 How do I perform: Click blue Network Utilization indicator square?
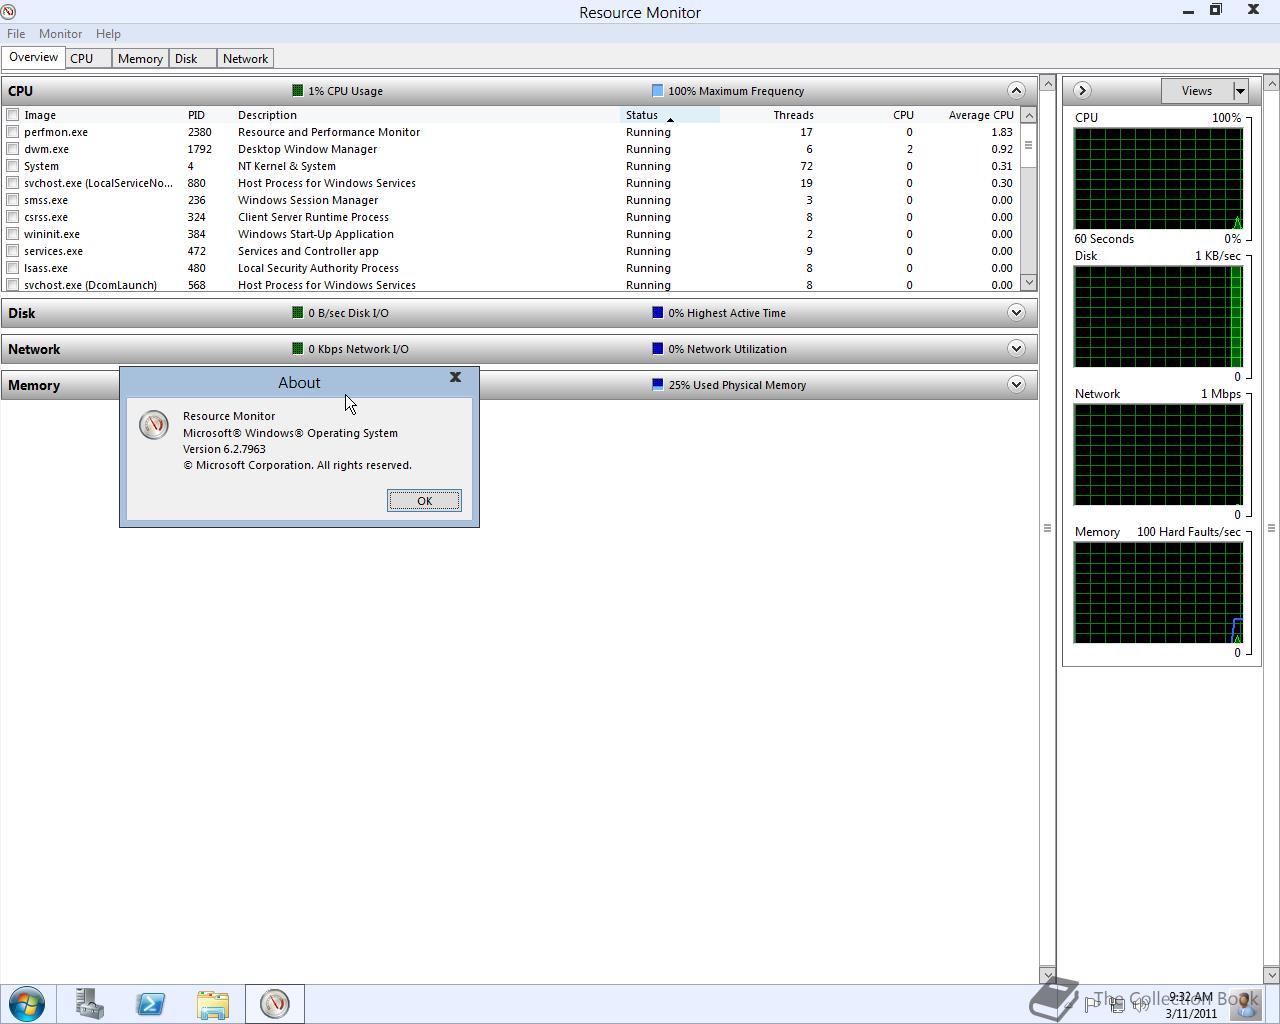point(657,348)
